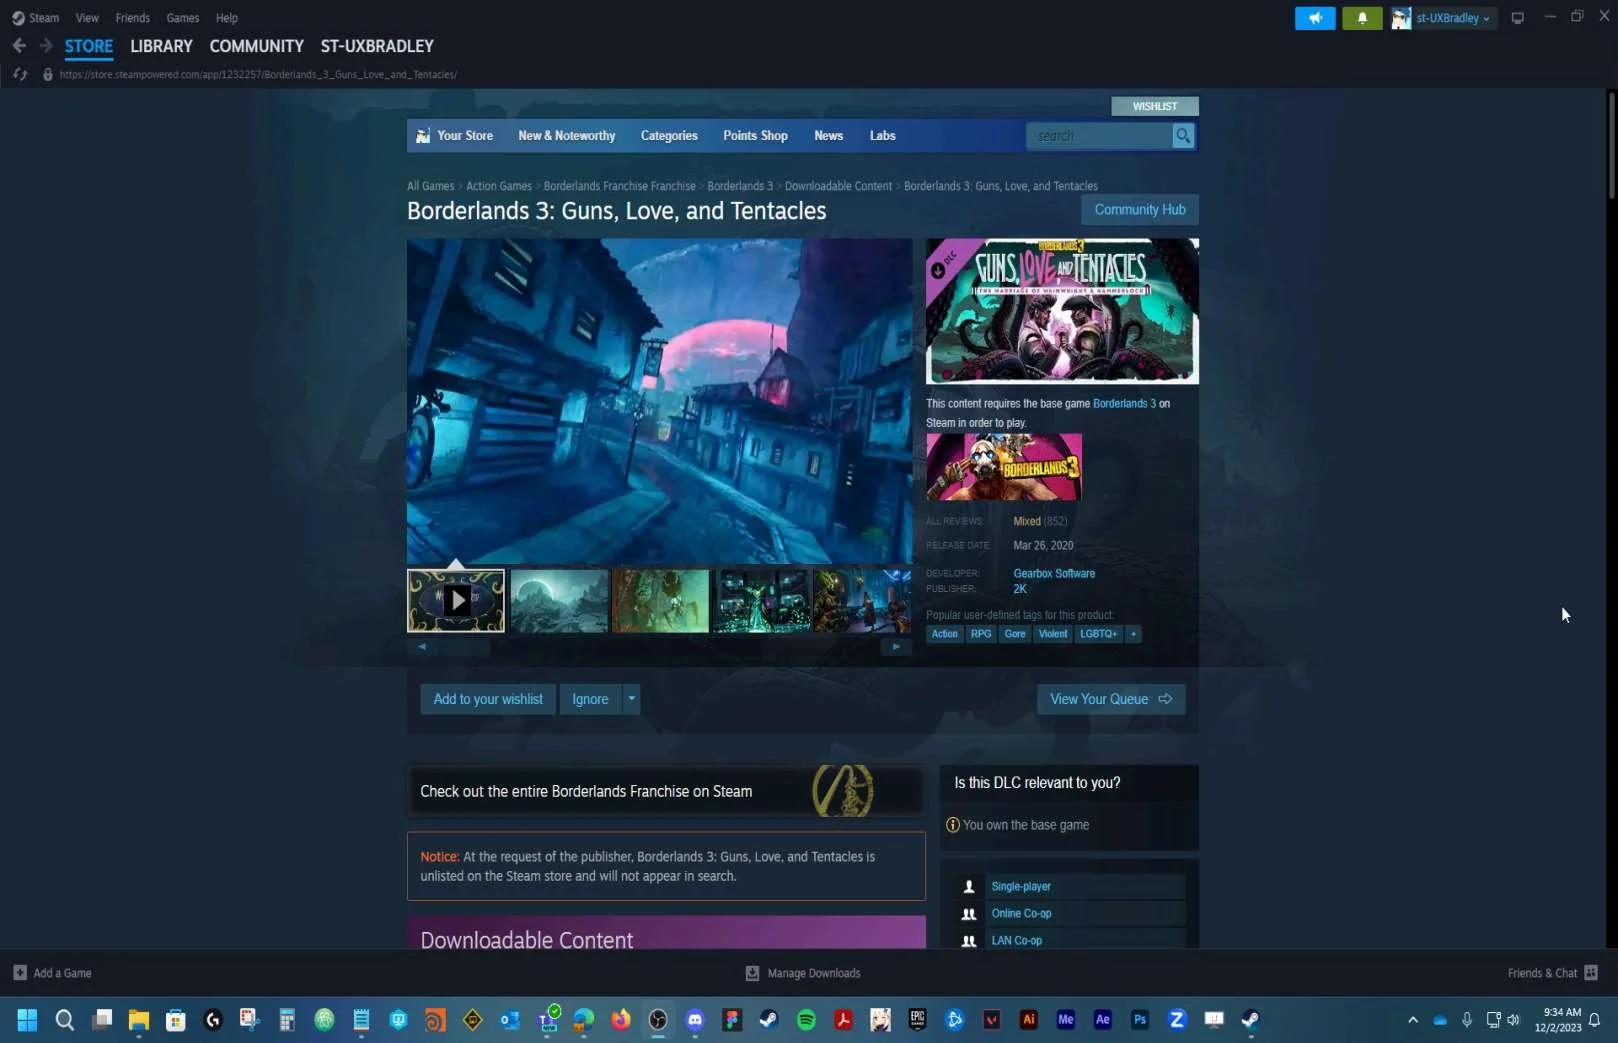Play the trailer video thumbnail

[456, 601]
